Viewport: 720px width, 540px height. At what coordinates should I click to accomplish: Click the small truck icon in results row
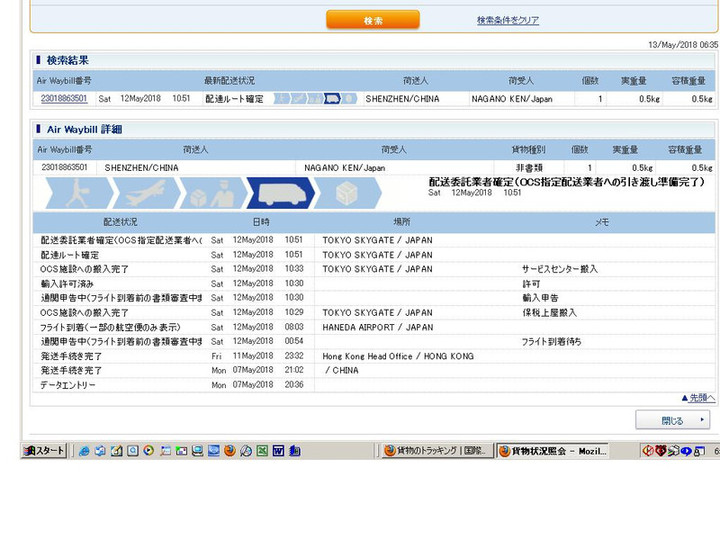[x=332, y=99]
